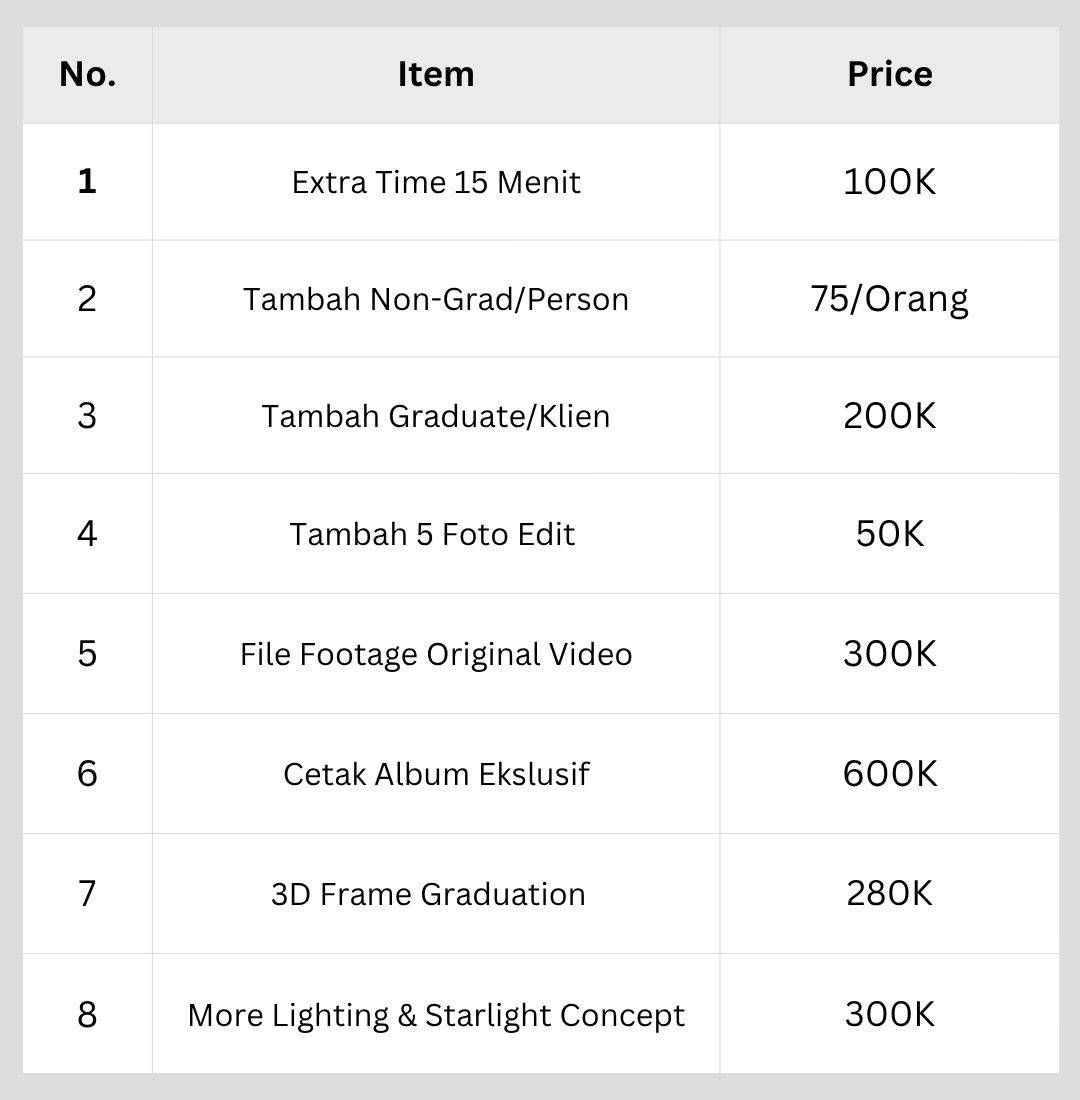Select 'Tambah Non-Grad/Person' item text
Screen dimensions: 1080x1100
(x=436, y=299)
